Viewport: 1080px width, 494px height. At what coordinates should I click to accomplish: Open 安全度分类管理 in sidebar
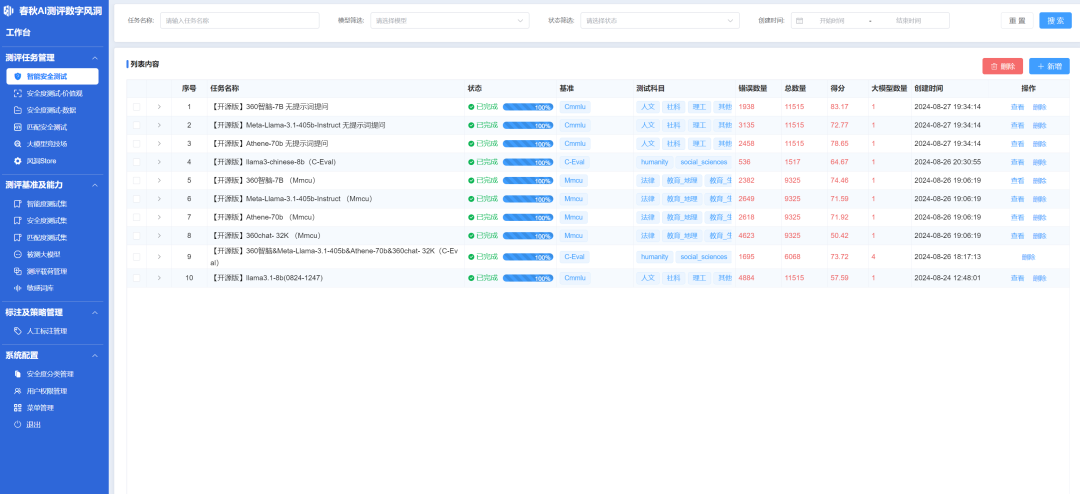pyautogui.click(x=50, y=374)
